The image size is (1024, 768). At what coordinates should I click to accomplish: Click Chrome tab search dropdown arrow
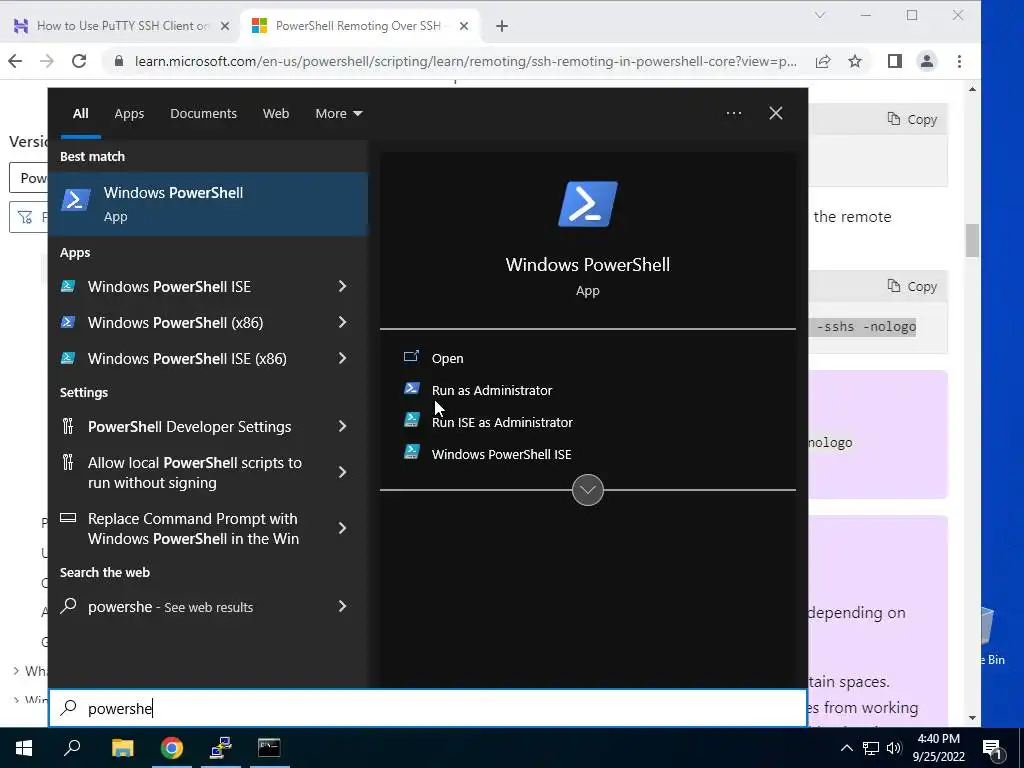(820, 15)
